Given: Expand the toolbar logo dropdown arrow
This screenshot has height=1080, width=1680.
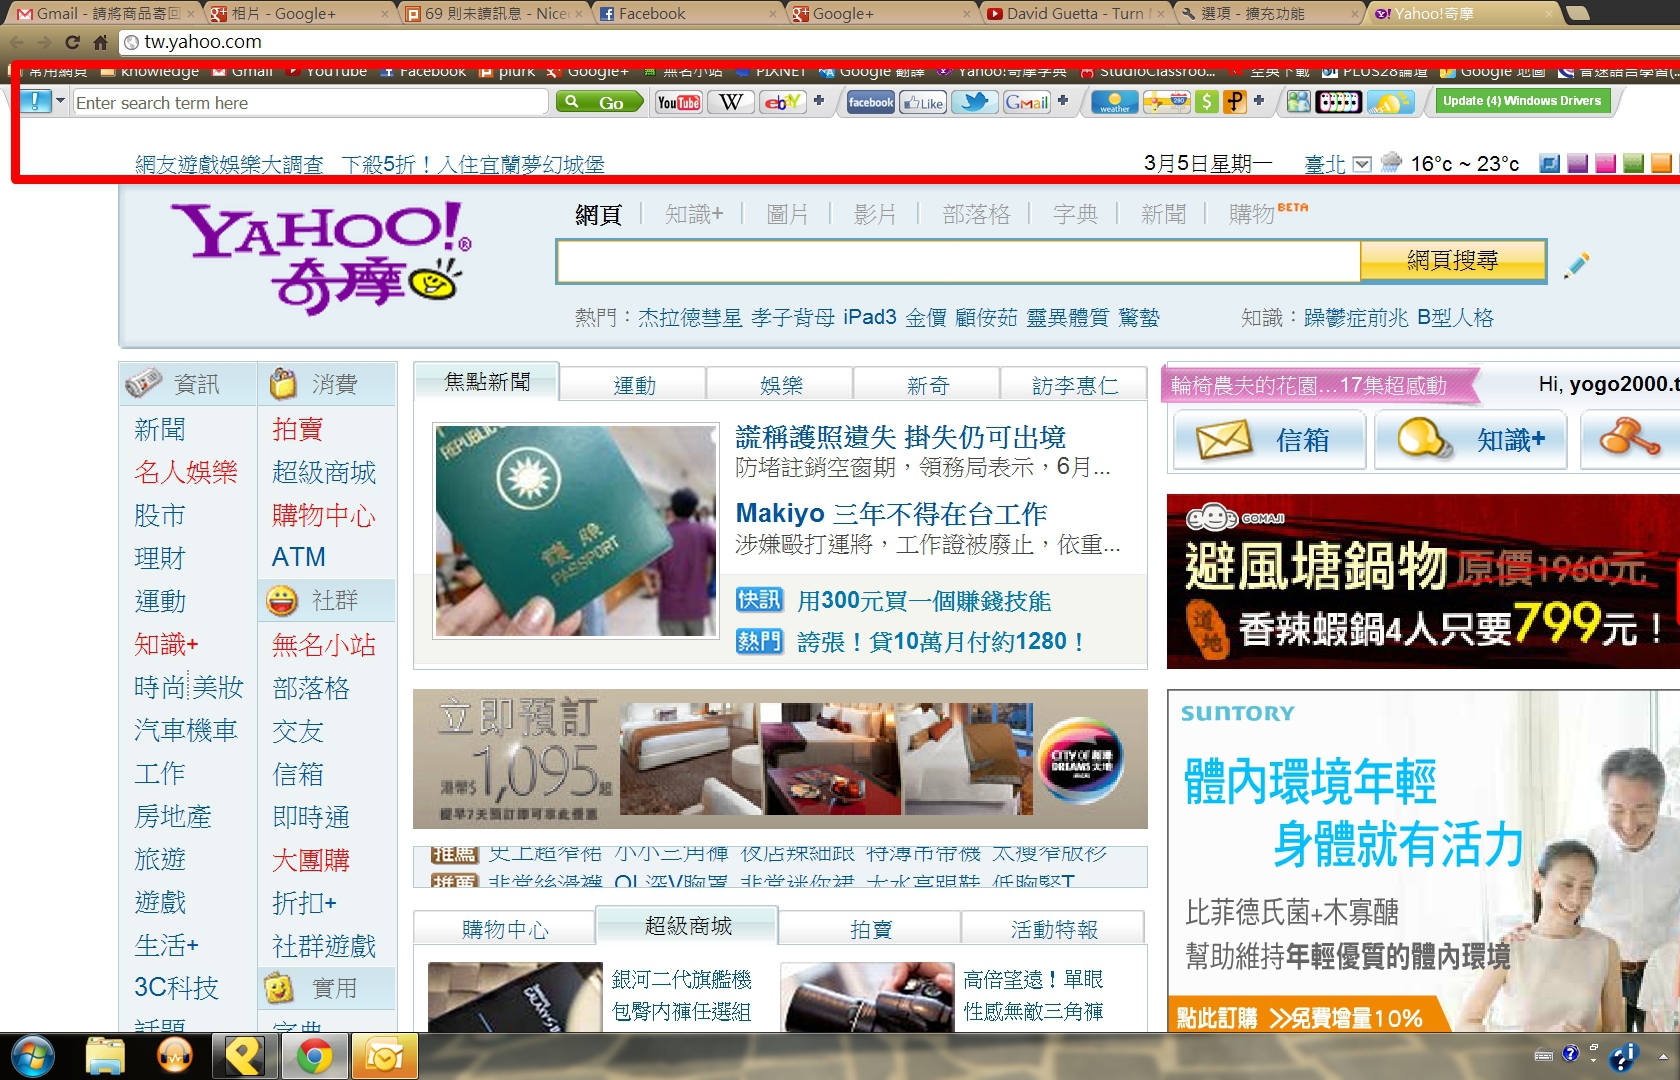Looking at the screenshot, I should tap(60, 101).
